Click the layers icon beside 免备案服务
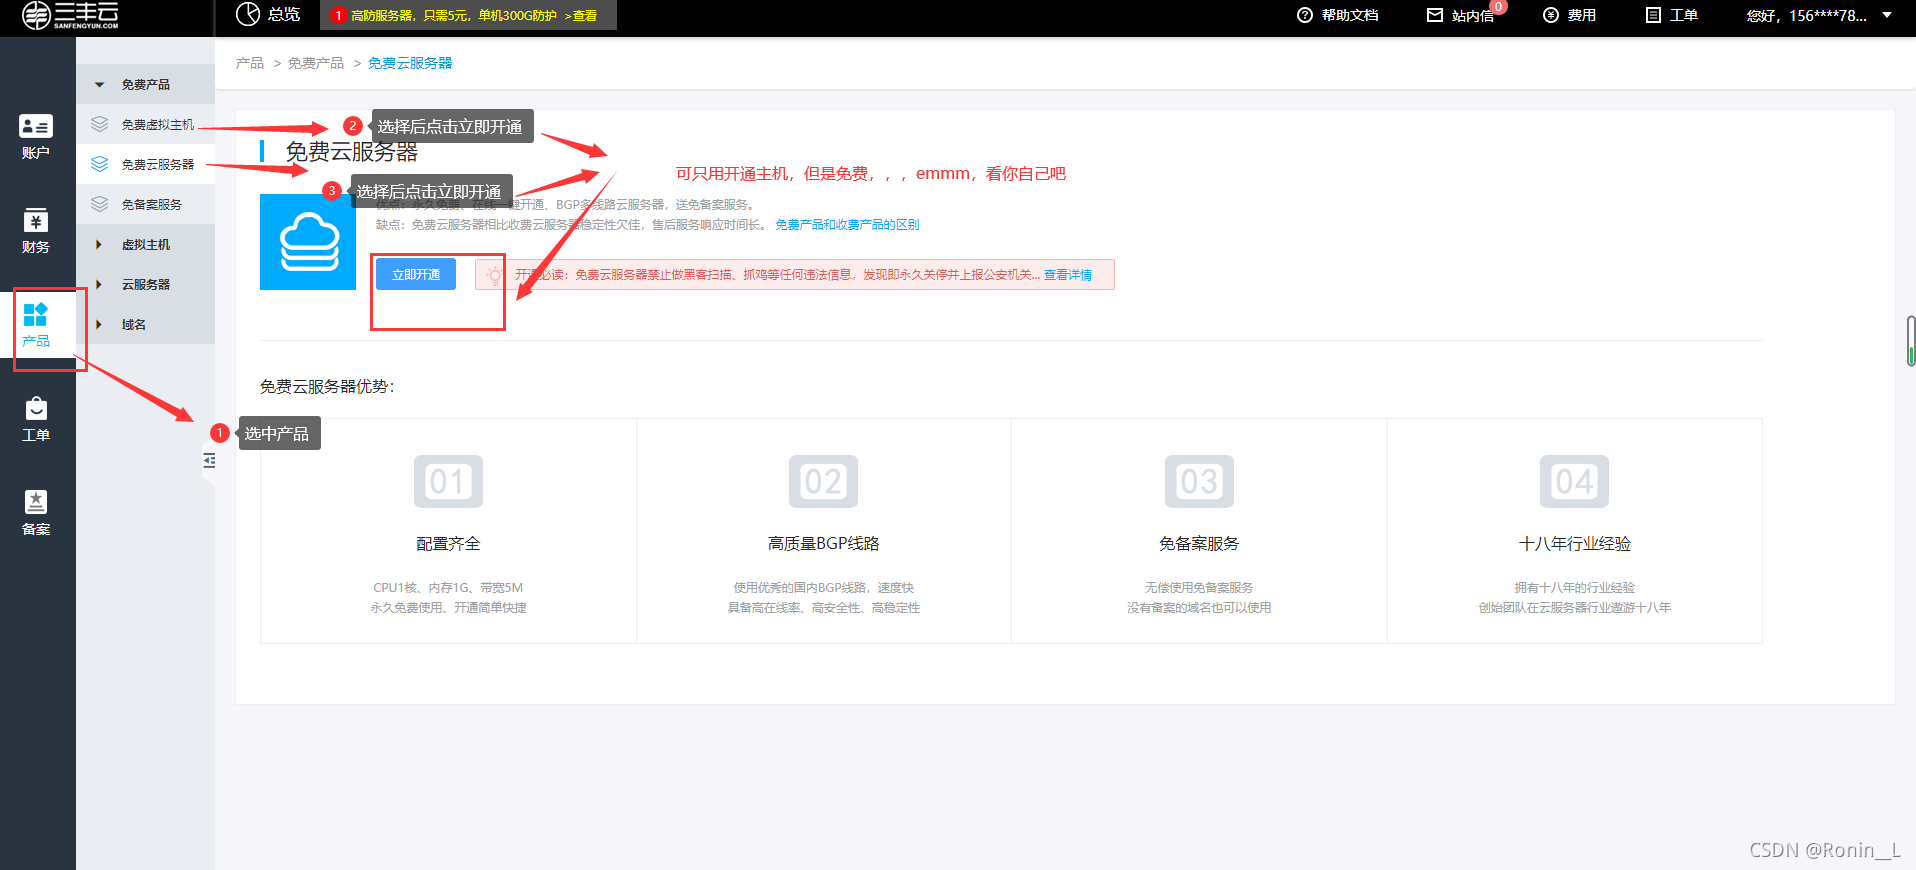 click(99, 204)
